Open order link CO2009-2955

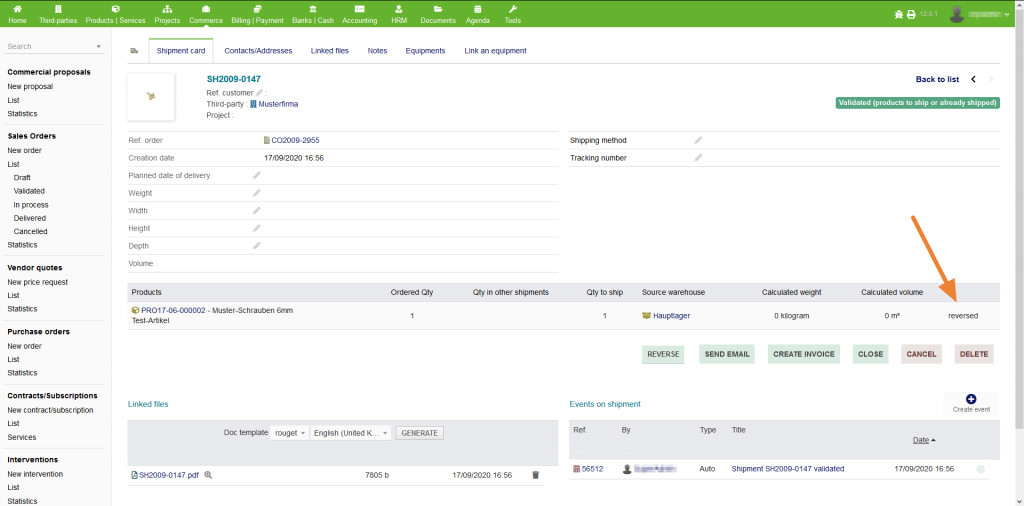click(x=295, y=140)
